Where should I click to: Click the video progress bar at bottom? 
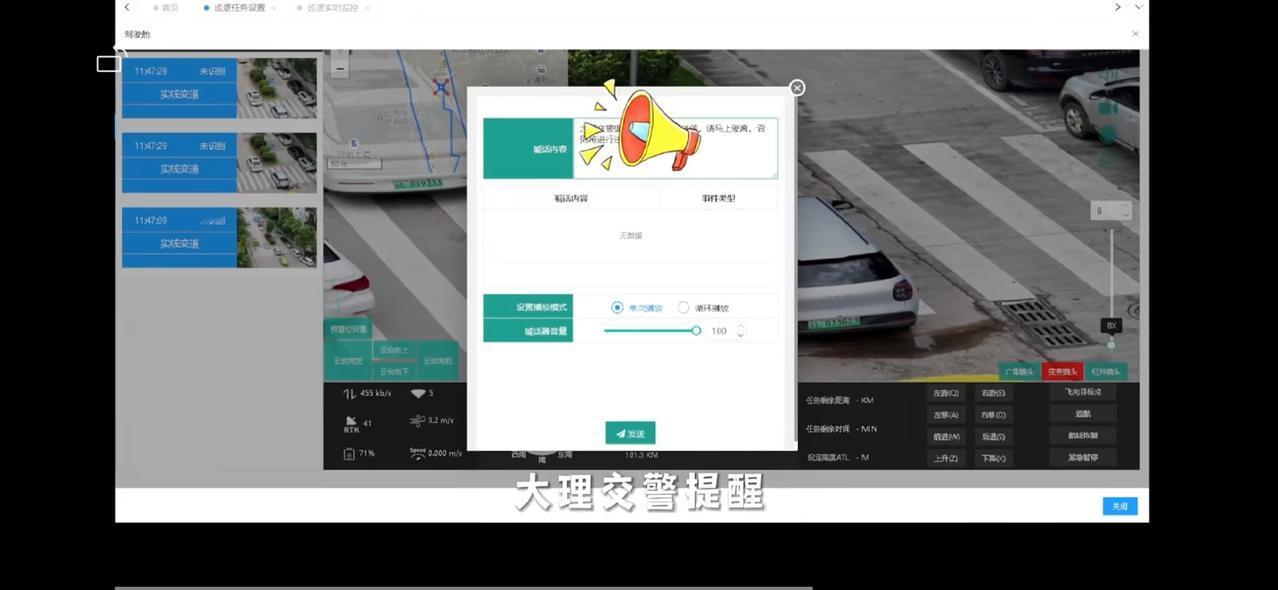[464, 588]
